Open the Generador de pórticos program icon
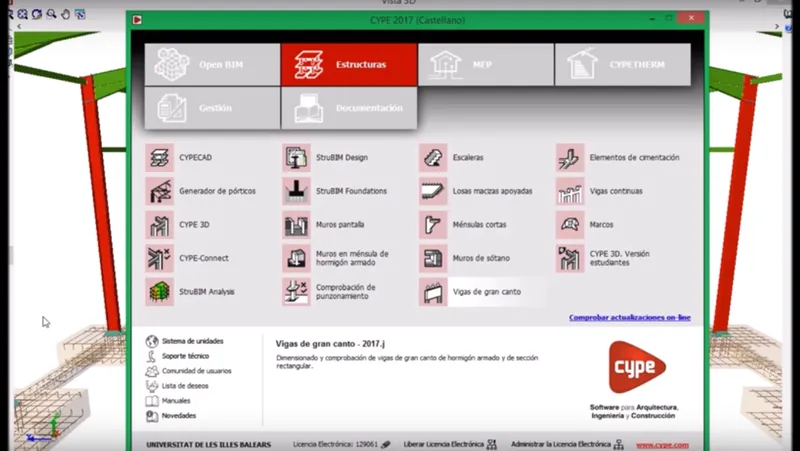Screen dimensions: 800x451 [160, 191]
